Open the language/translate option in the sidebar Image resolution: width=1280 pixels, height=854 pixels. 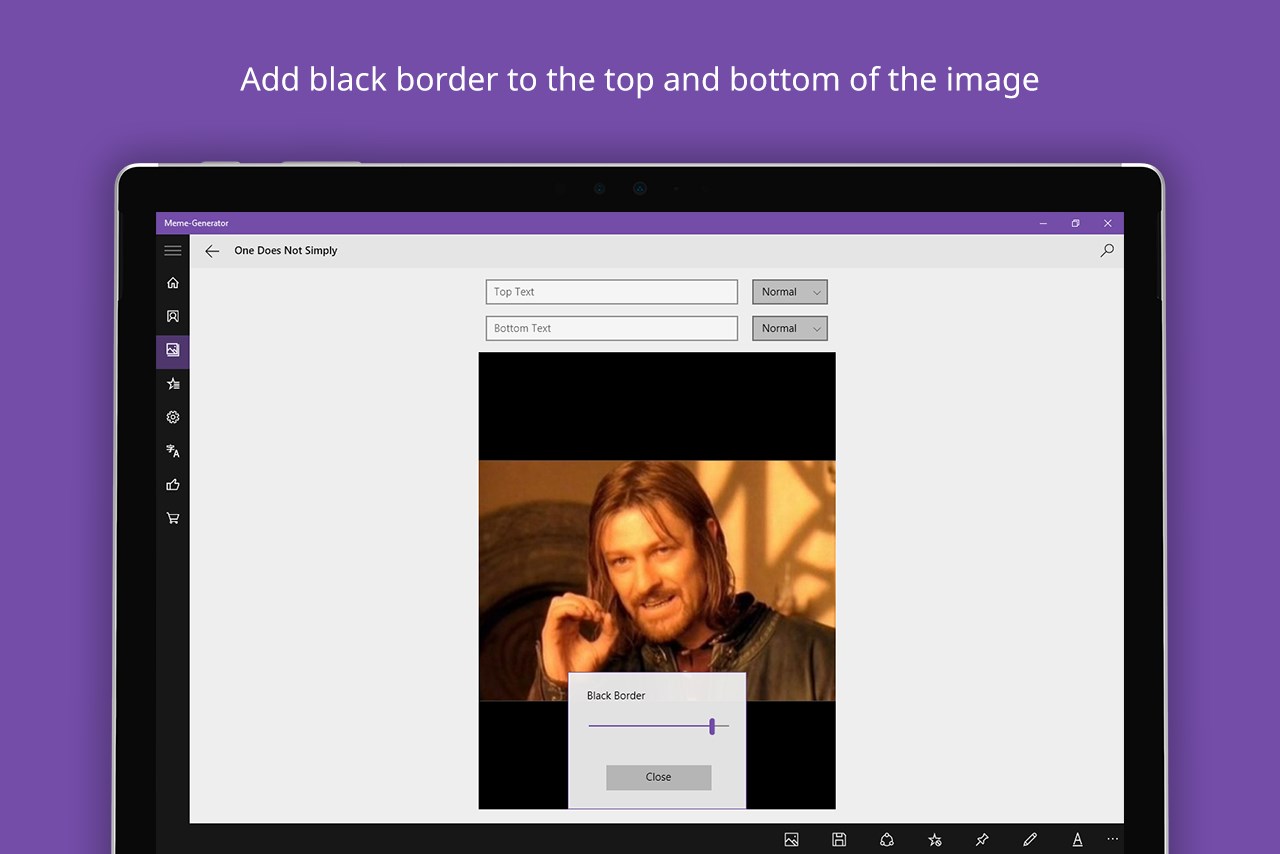pos(172,451)
